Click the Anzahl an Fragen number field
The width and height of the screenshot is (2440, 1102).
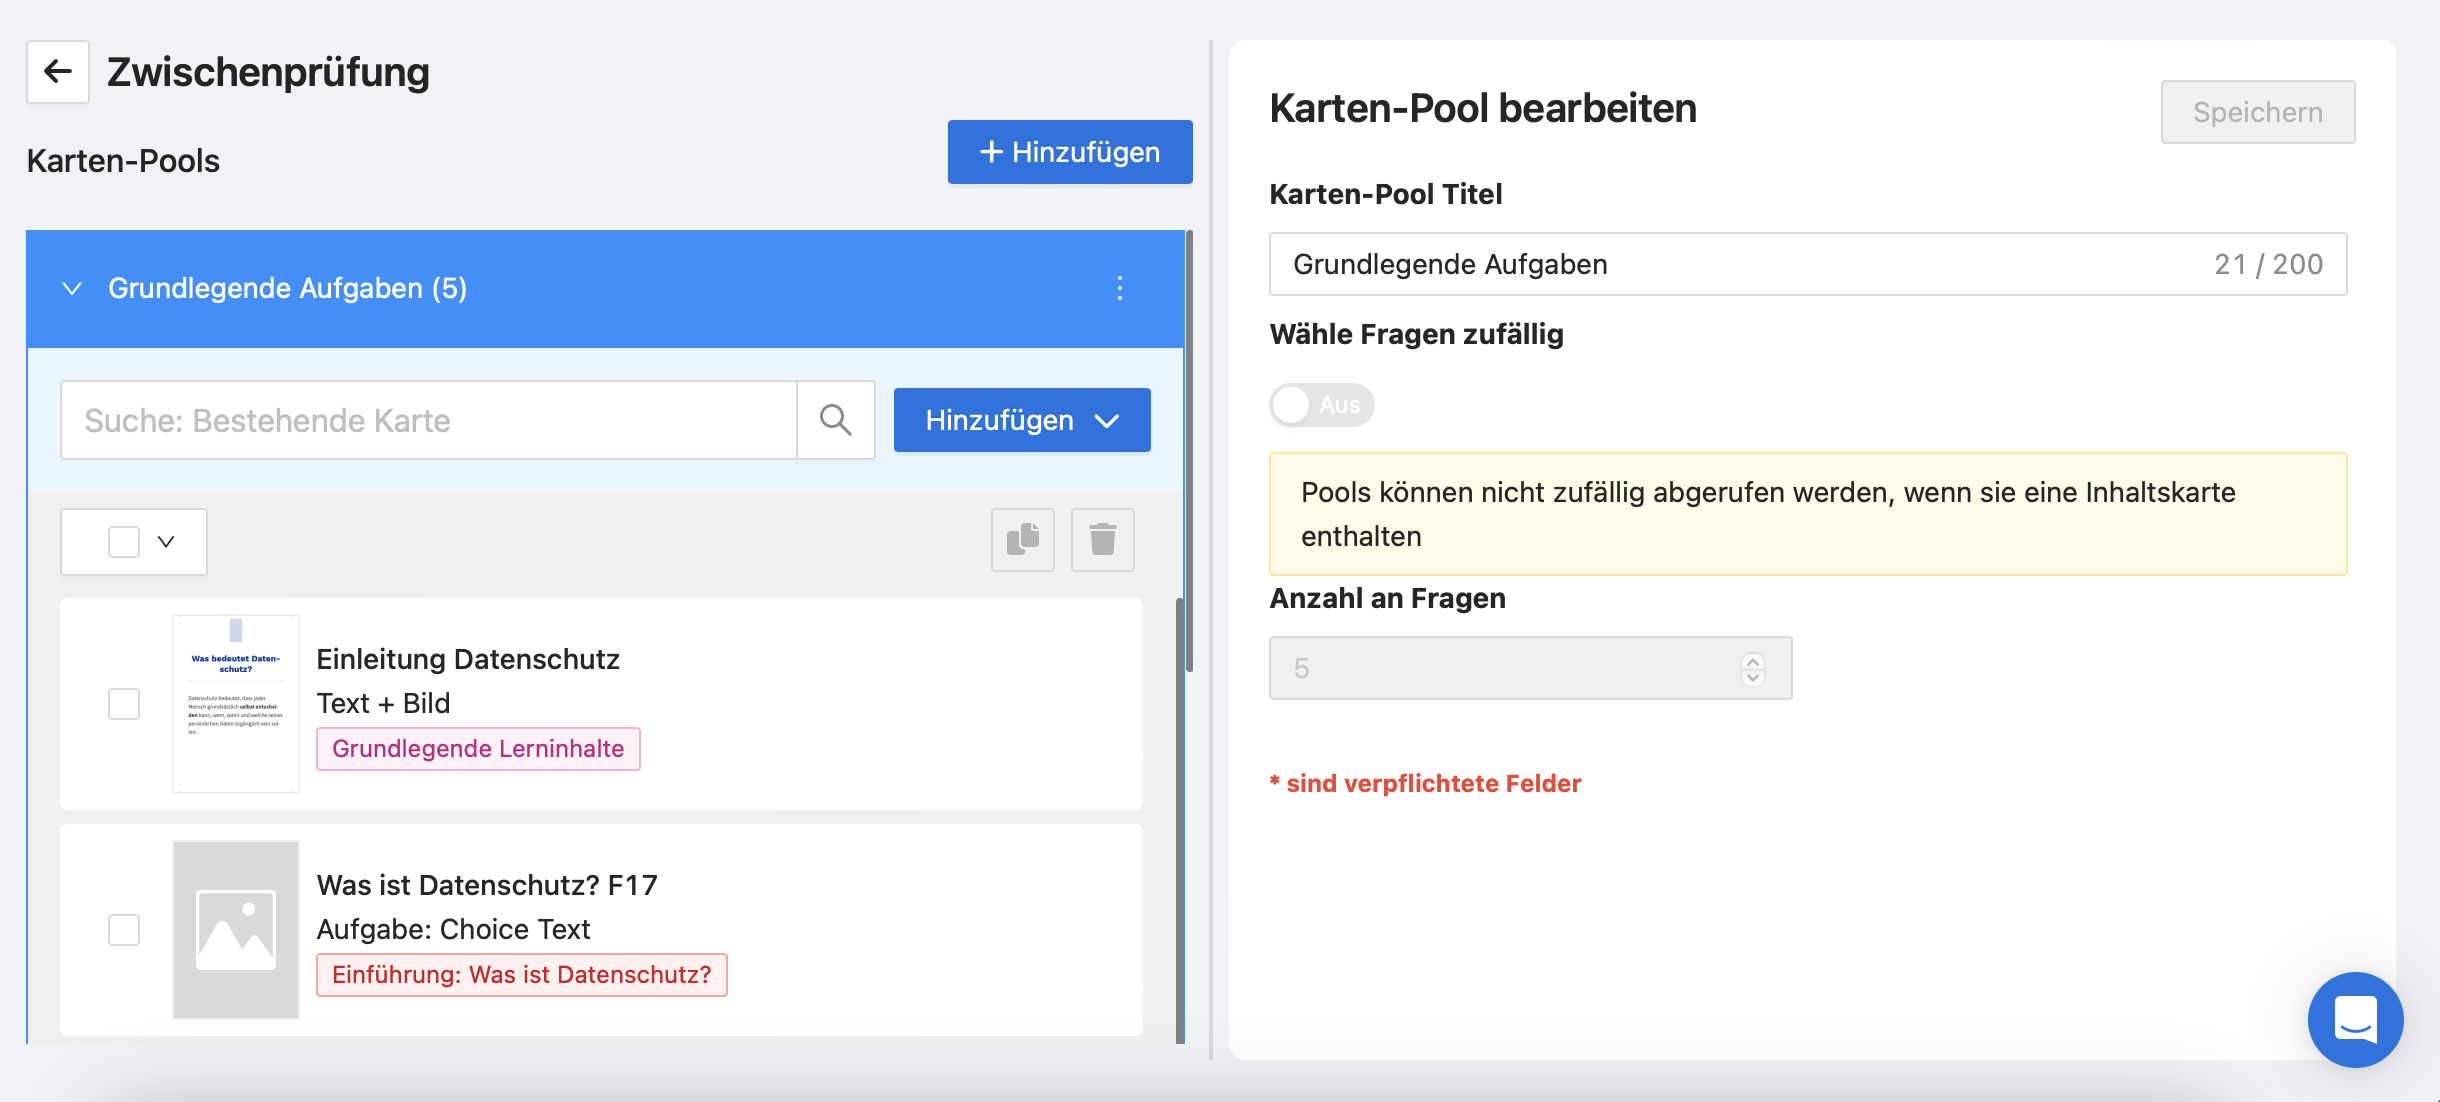[1530, 668]
